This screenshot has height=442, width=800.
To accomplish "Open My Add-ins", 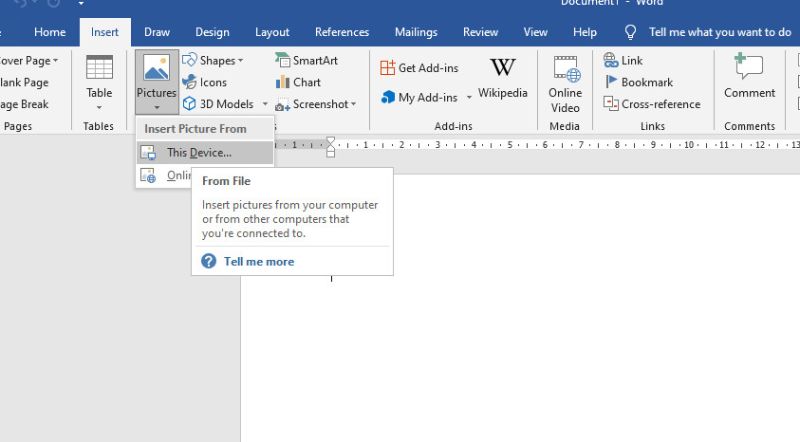I will pos(419,97).
